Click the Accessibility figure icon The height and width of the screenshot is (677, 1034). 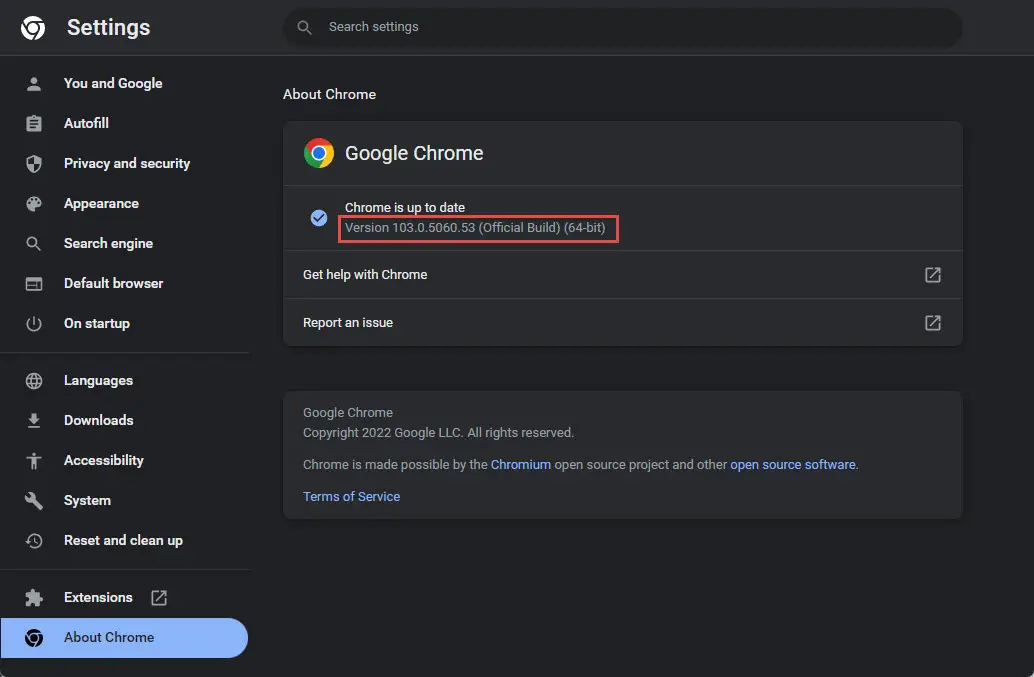point(34,461)
